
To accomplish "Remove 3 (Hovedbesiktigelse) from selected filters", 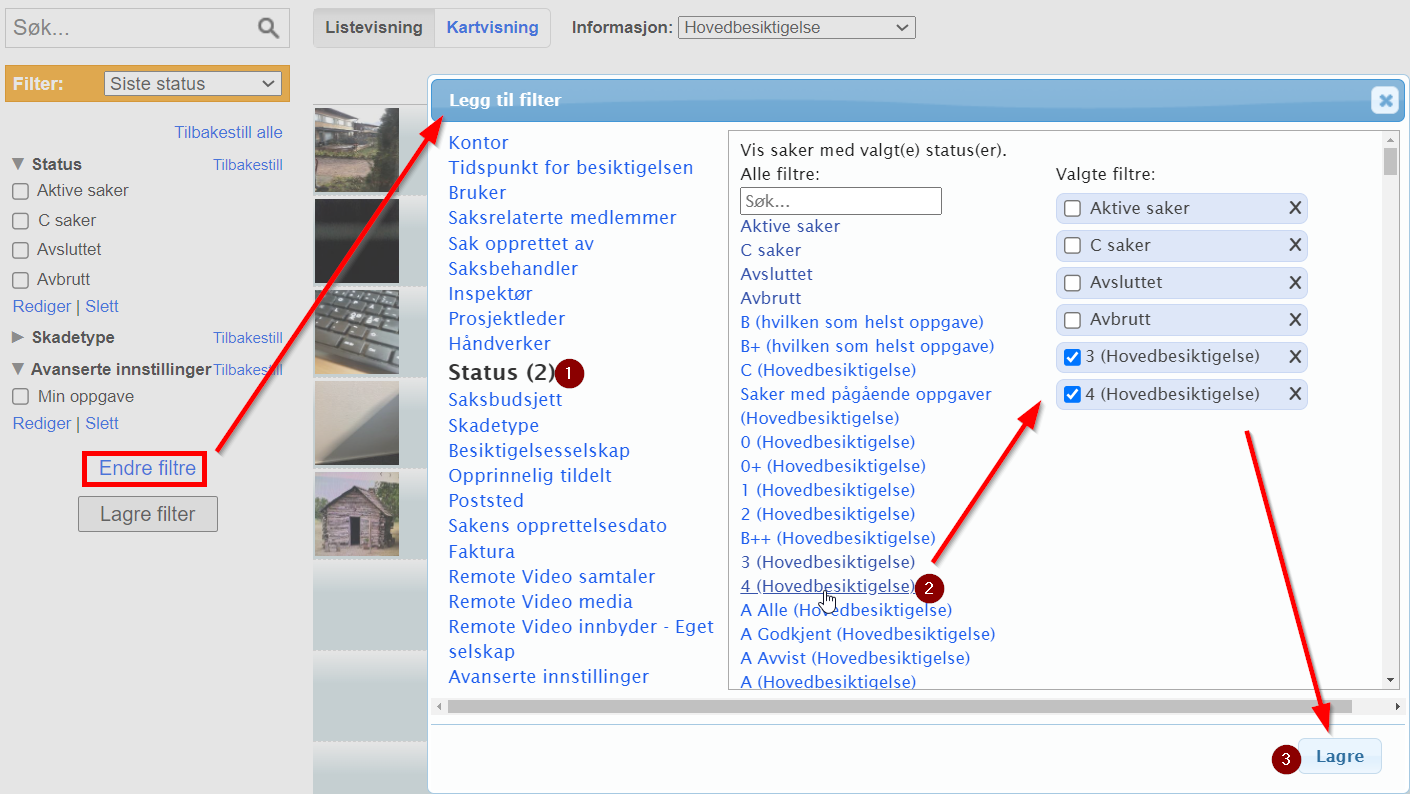I will (x=1295, y=357).
